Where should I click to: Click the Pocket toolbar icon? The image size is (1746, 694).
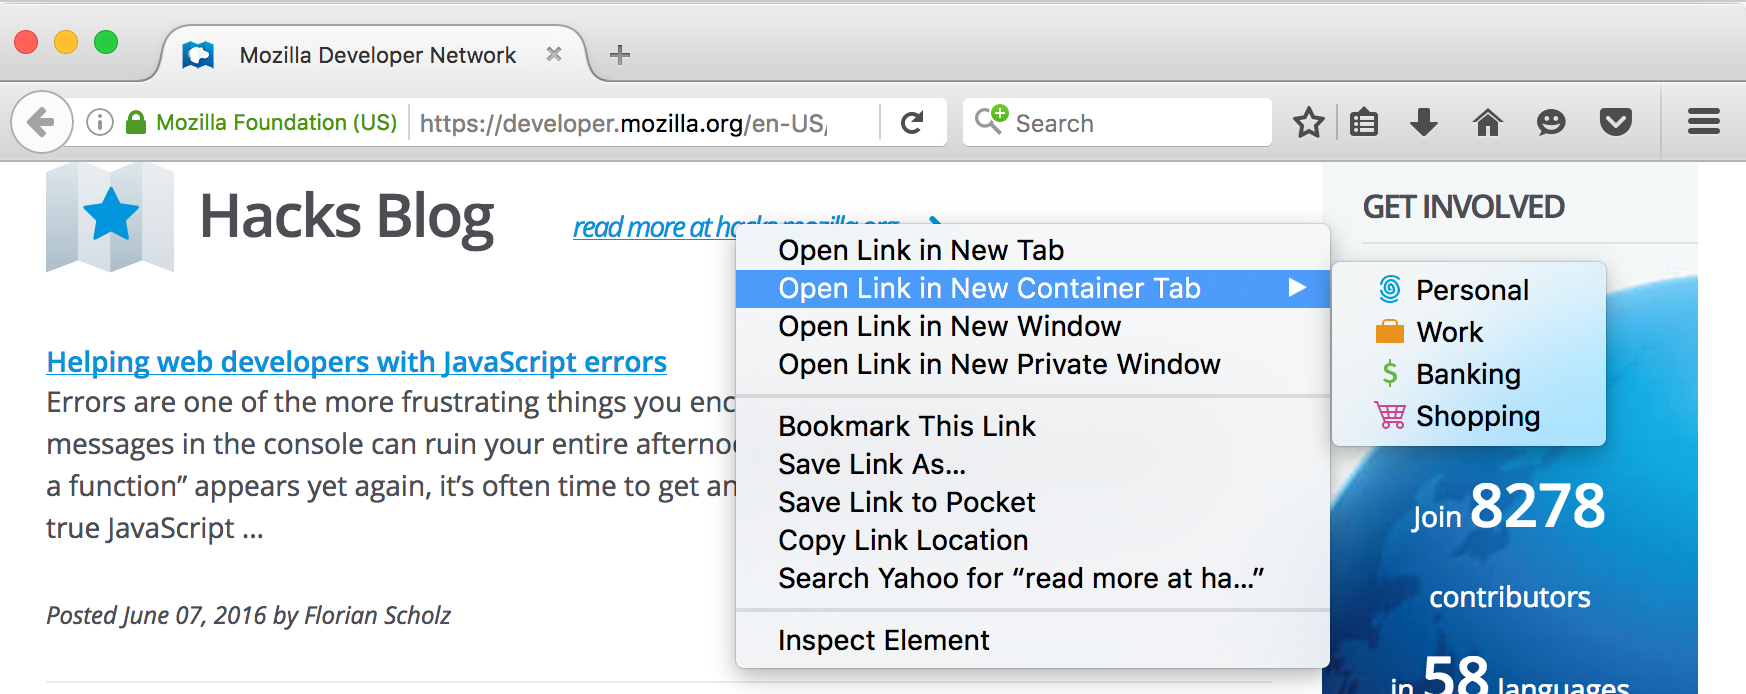click(1616, 123)
